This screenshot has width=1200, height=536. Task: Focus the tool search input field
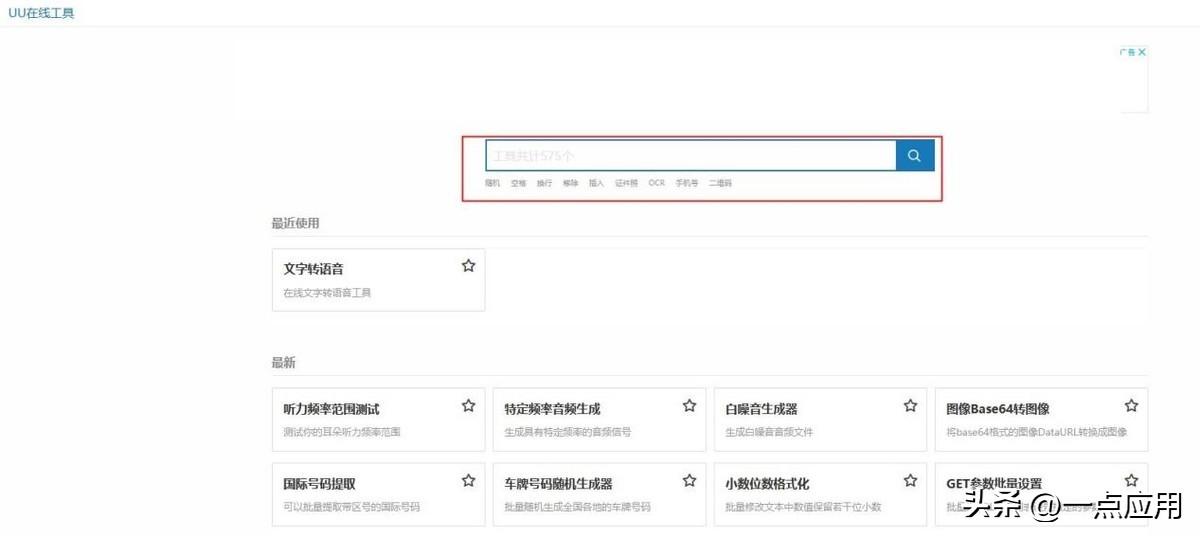pyautogui.click(x=690, y=156)
